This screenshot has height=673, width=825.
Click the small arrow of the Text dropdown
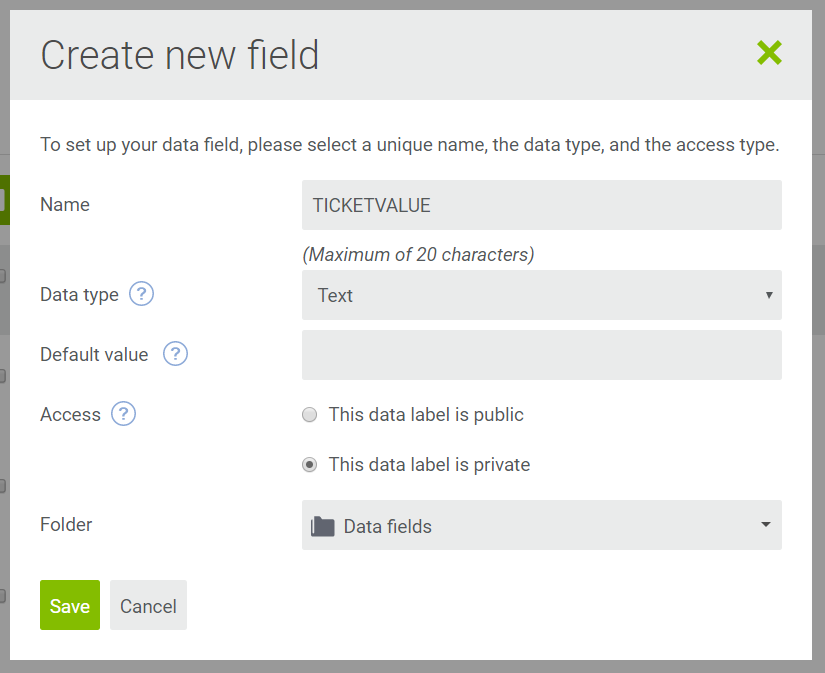tap(769, 295)
